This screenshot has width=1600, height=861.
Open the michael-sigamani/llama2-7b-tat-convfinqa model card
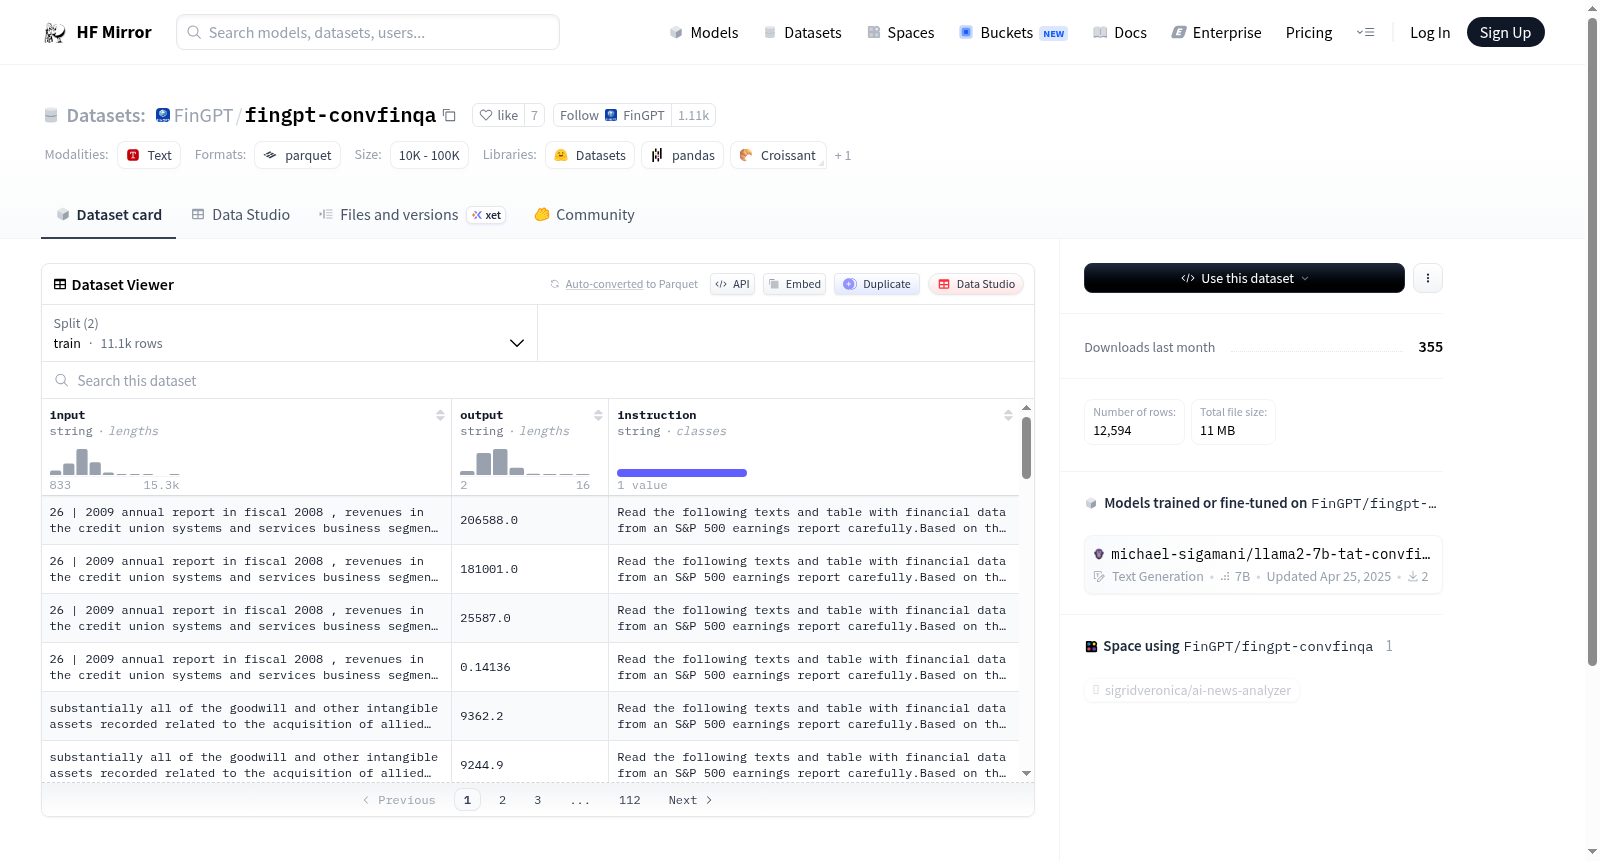(1263, 565)
